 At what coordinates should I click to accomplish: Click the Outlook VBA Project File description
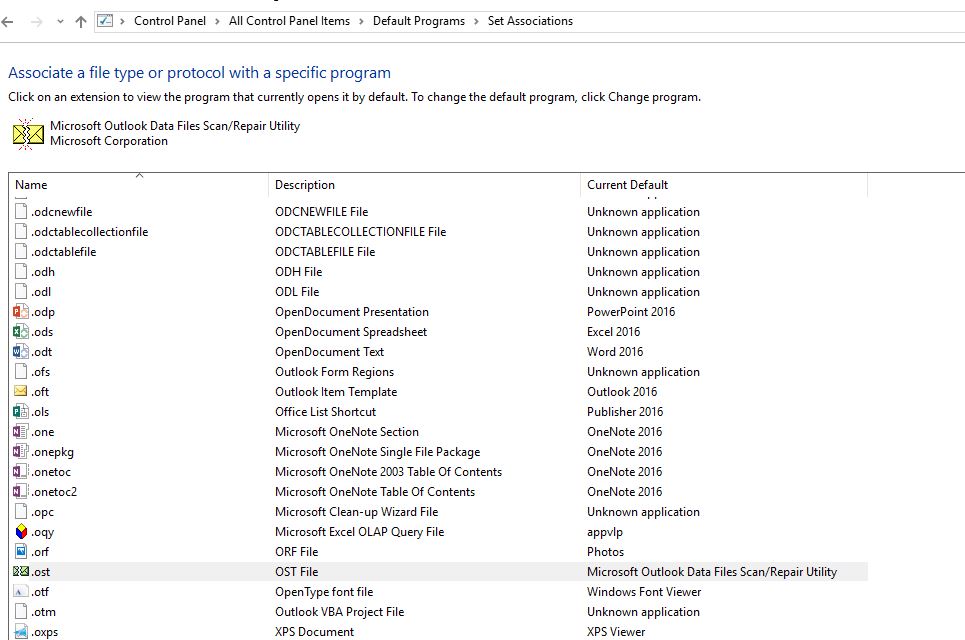[x=339, y=612]
